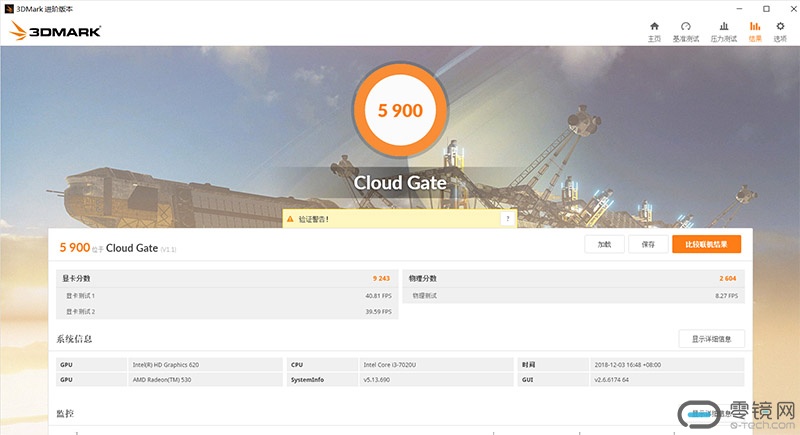
Task: Maximize the 3DMark window
Action: coord(766,9)
